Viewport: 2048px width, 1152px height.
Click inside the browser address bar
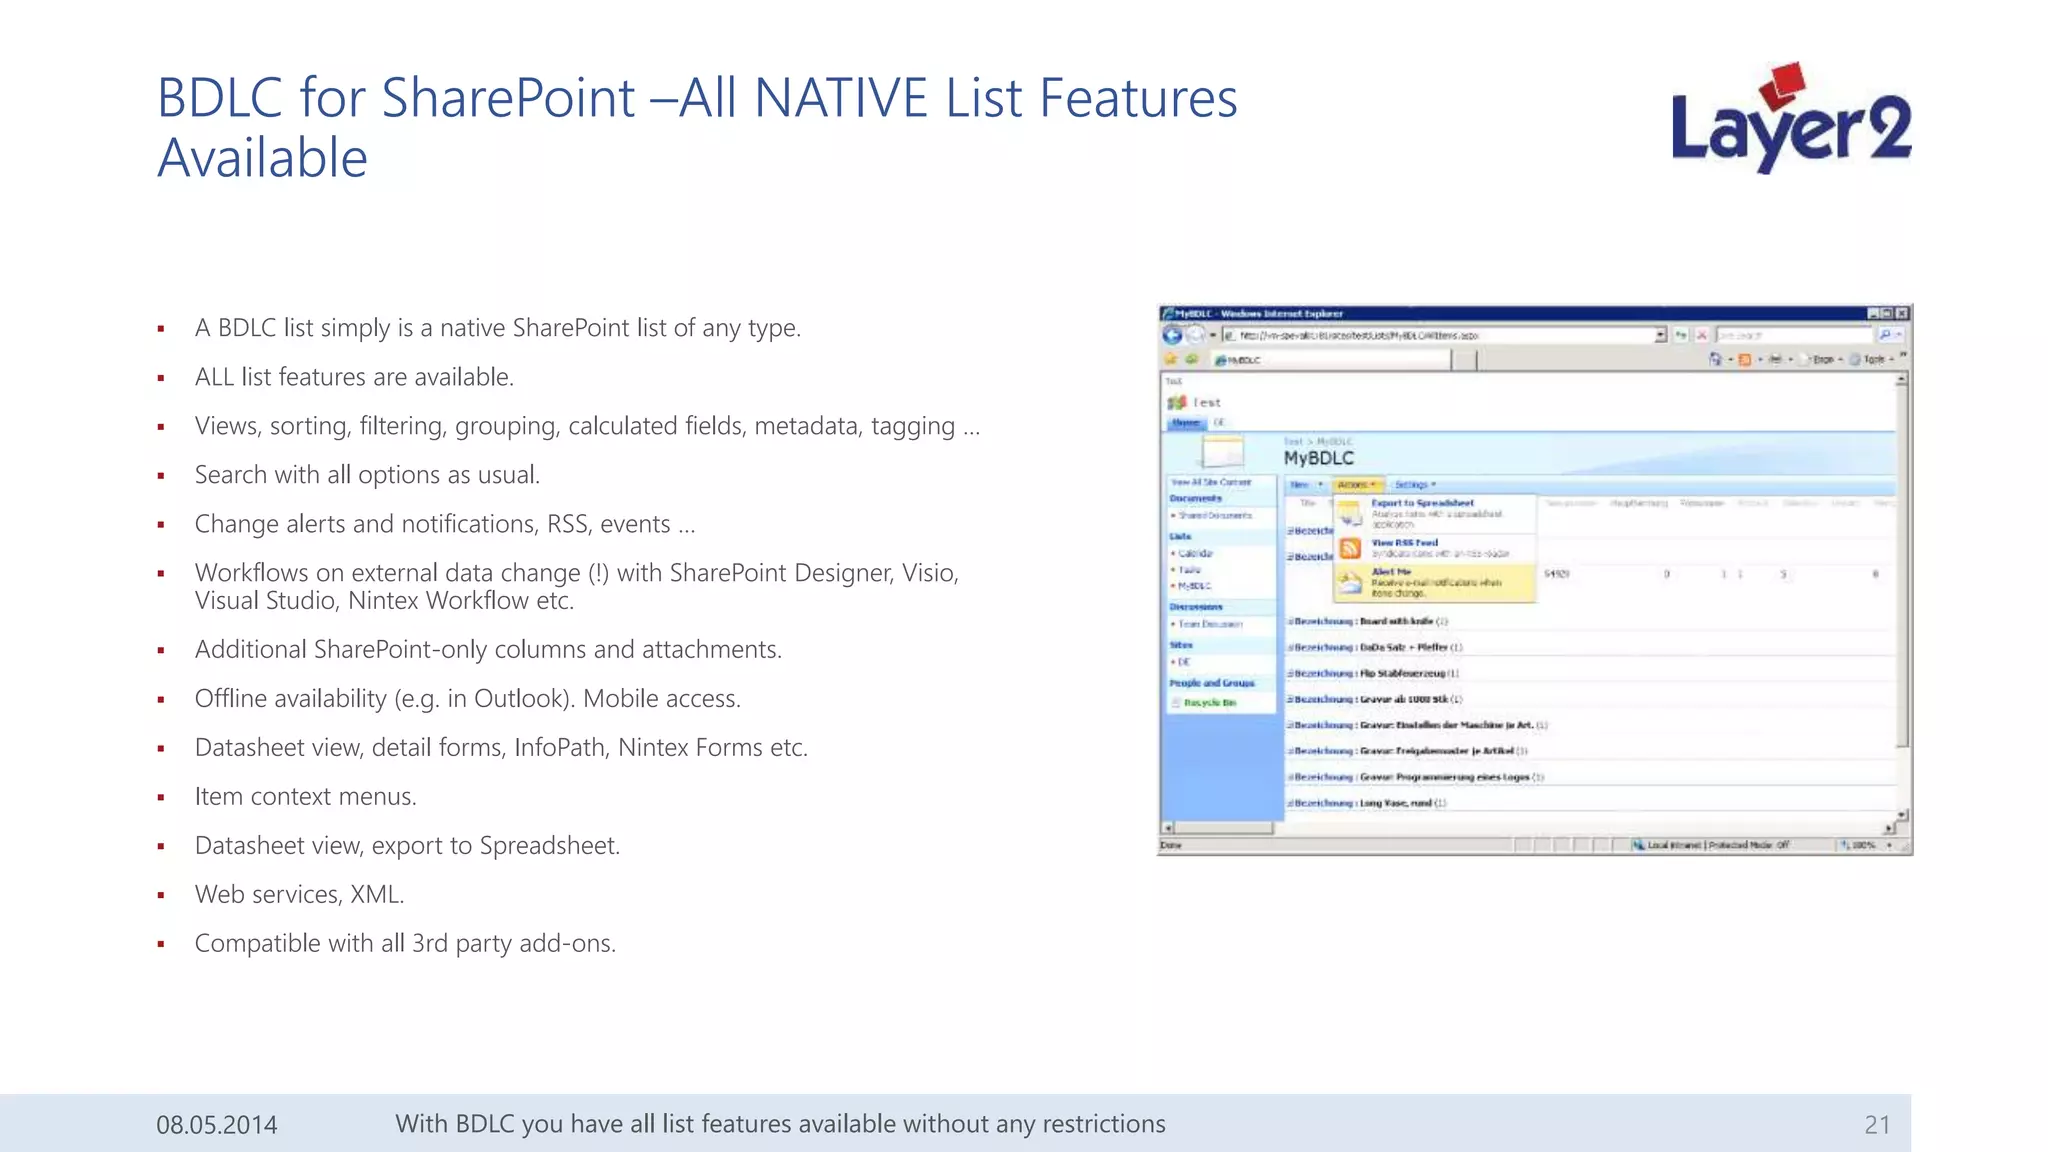(x=1438, y=335)
